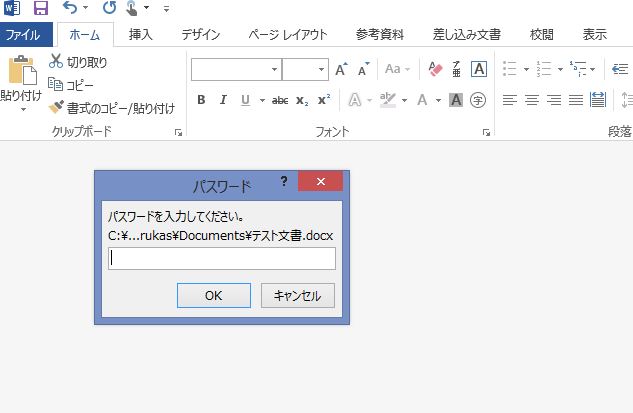Switch to the 挿入 tab
The image size is (633, 413).
click(x=140, y=35)
